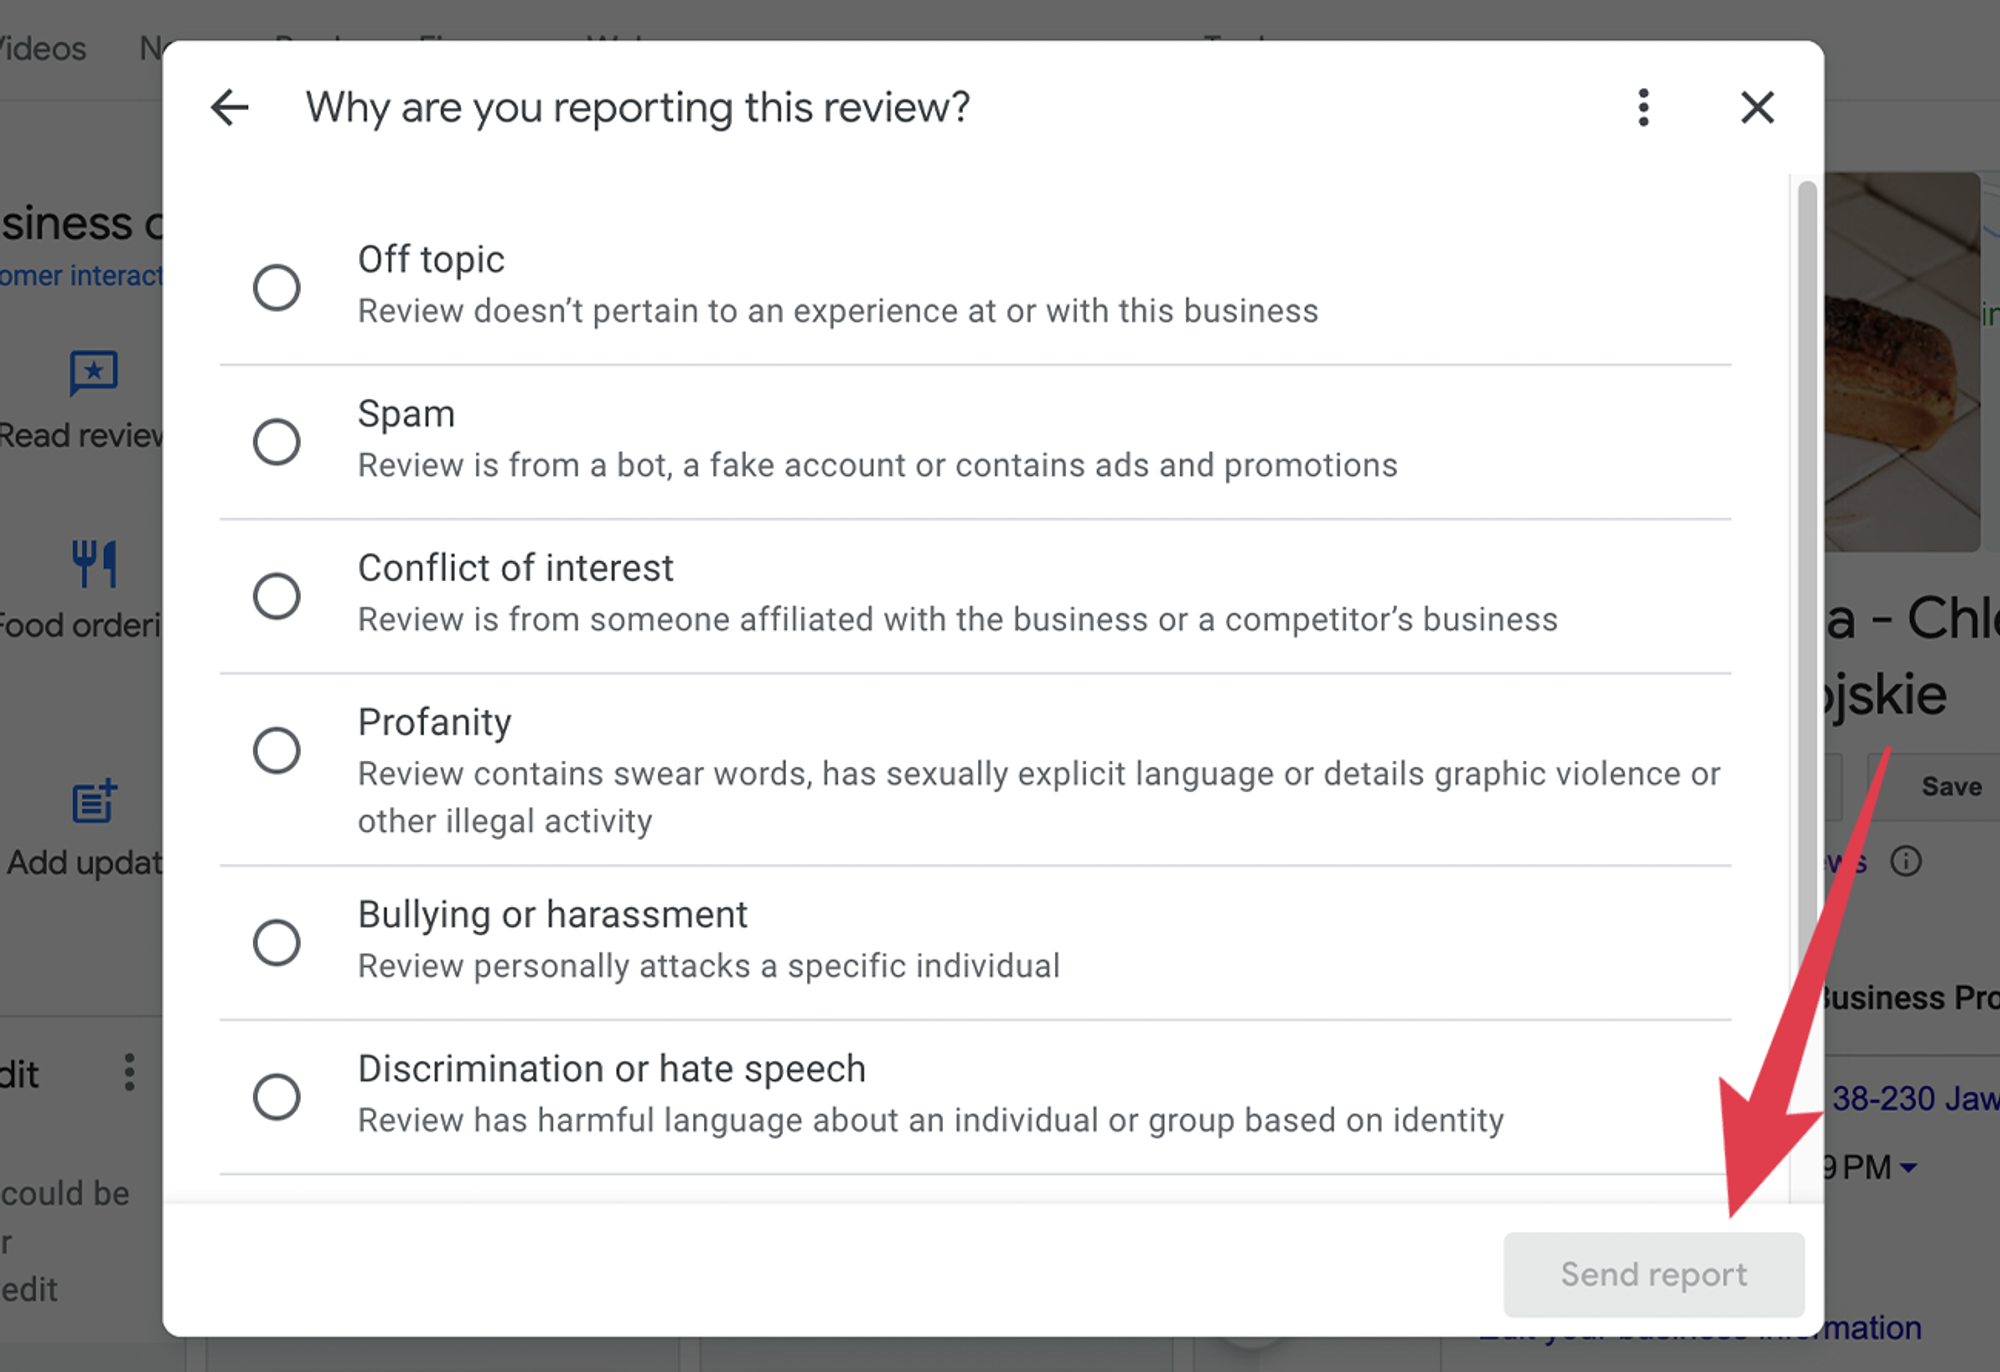Viewport: 2000px width, 1372px height.
Task: Open the Videos tab
Action: pyautogui.click(x=42, y=48)
